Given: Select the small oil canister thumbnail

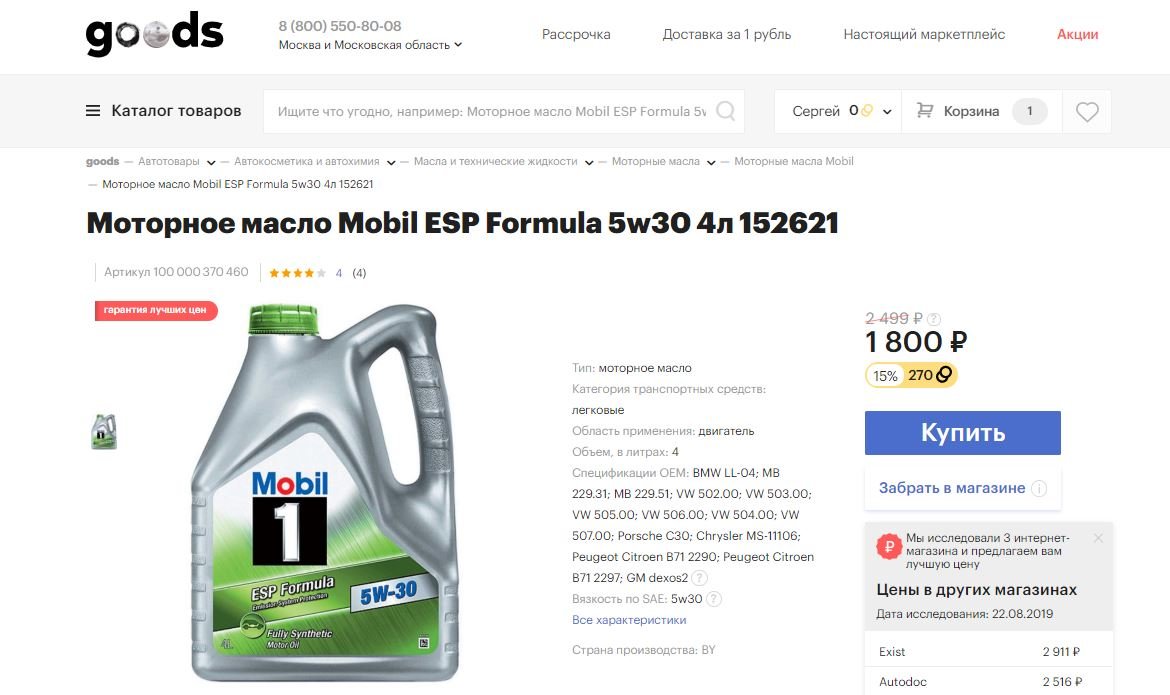Looking at the screenshot, I should [104, 431].
